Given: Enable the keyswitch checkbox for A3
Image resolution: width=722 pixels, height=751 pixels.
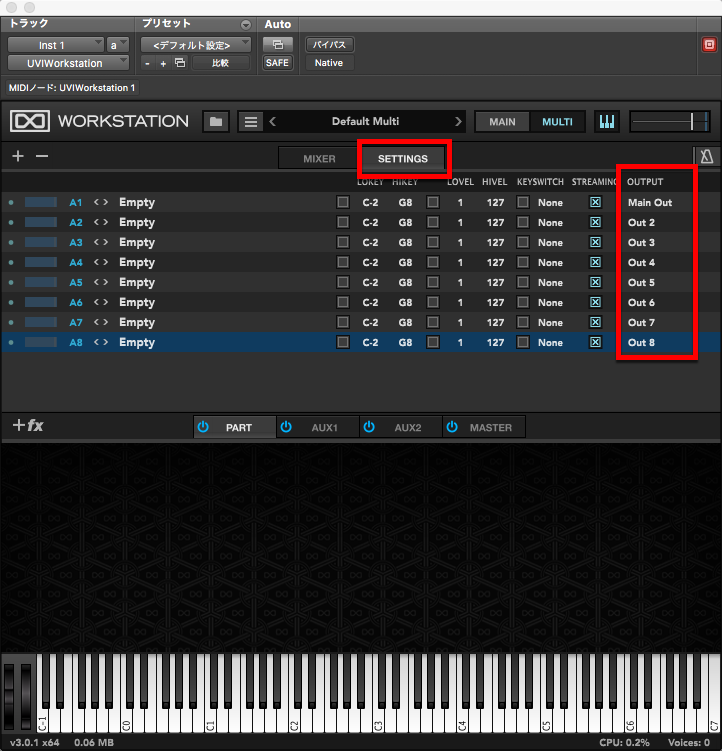Looking at the screenshot, I should (523, 242).
